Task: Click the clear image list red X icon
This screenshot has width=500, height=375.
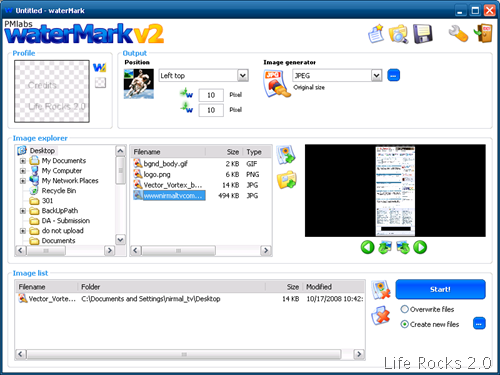Action: pos(381,315)
